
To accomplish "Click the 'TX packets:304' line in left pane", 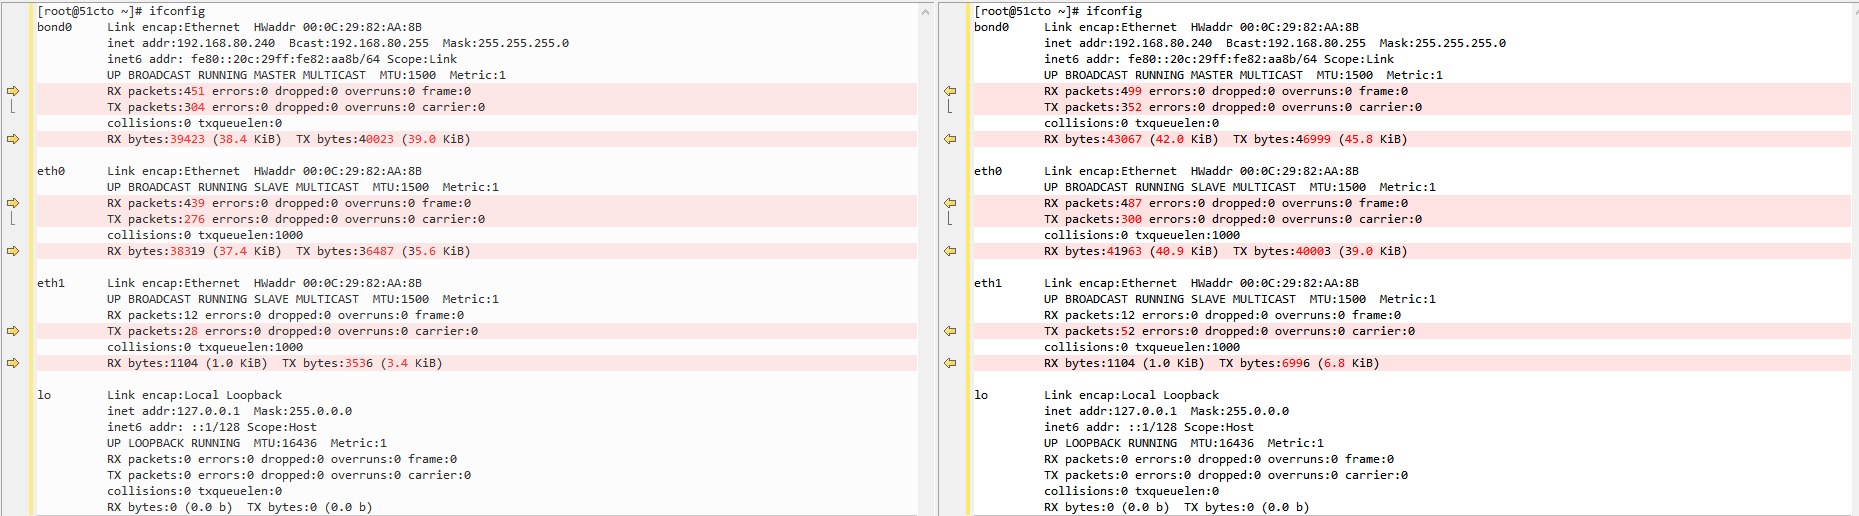I will tap(296, 107).
